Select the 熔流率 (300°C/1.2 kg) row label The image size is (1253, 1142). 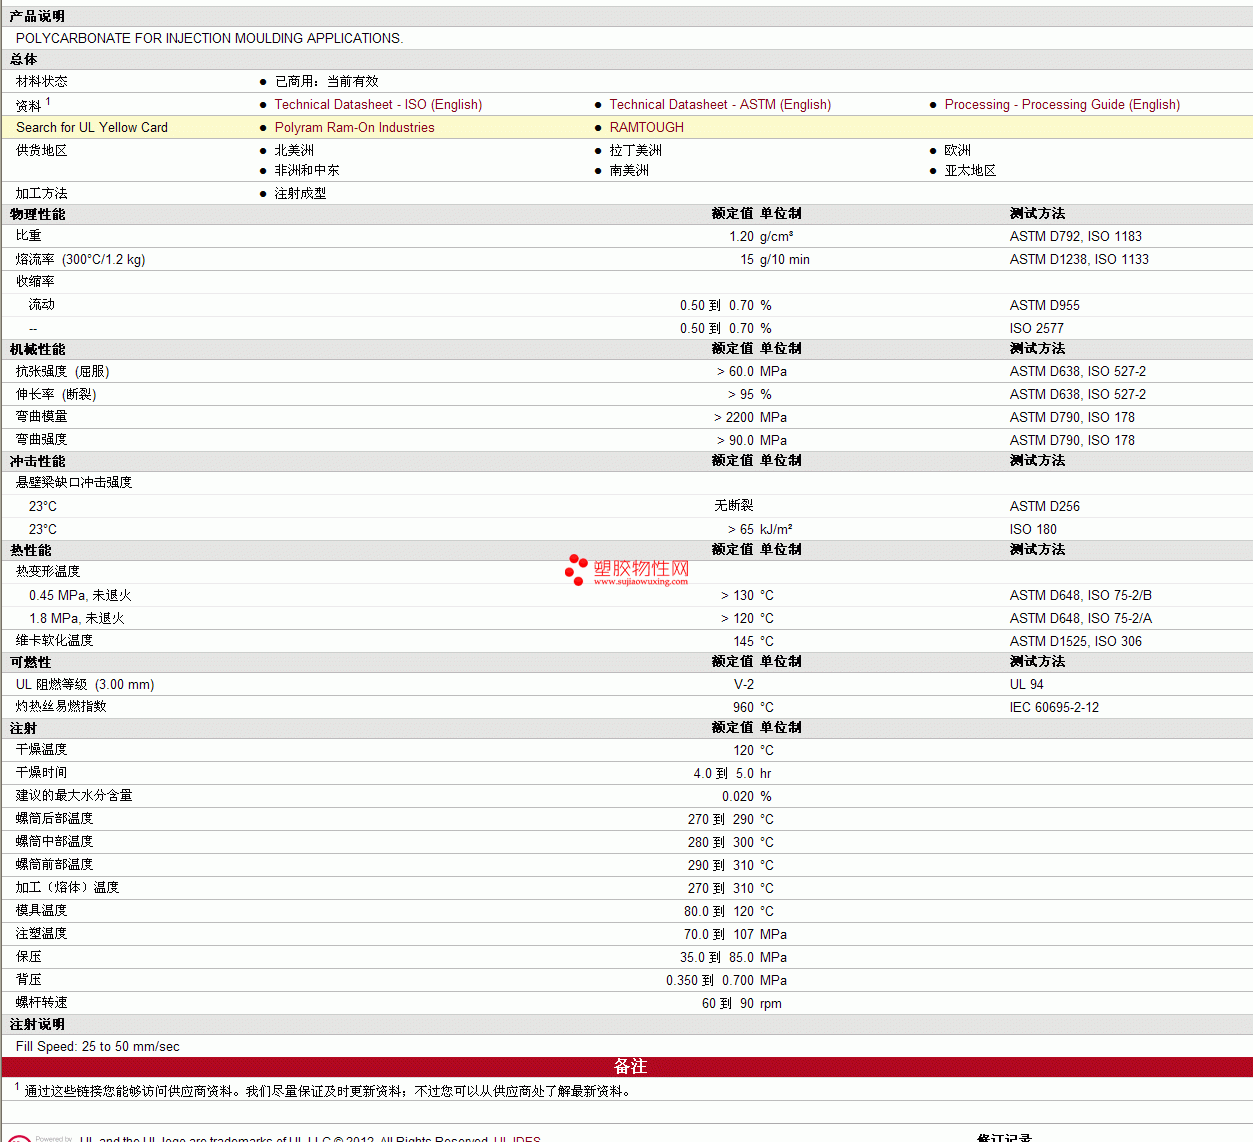(x=81, y=259)
